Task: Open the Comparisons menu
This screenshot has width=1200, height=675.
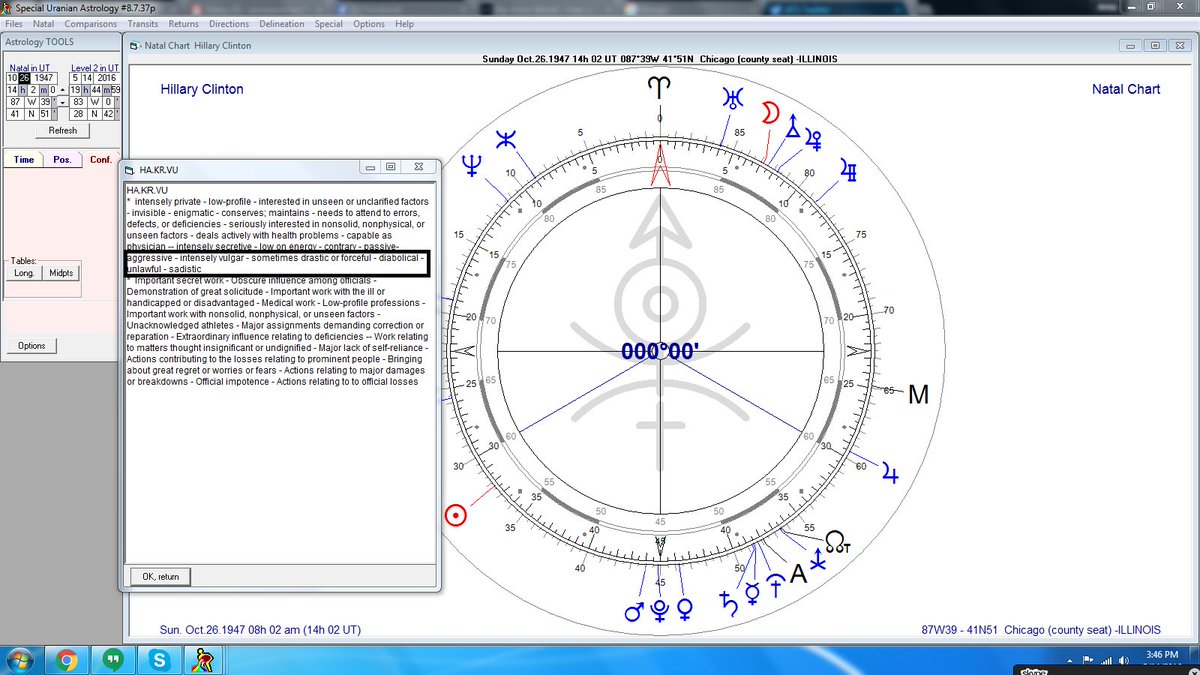Action: 91,23
